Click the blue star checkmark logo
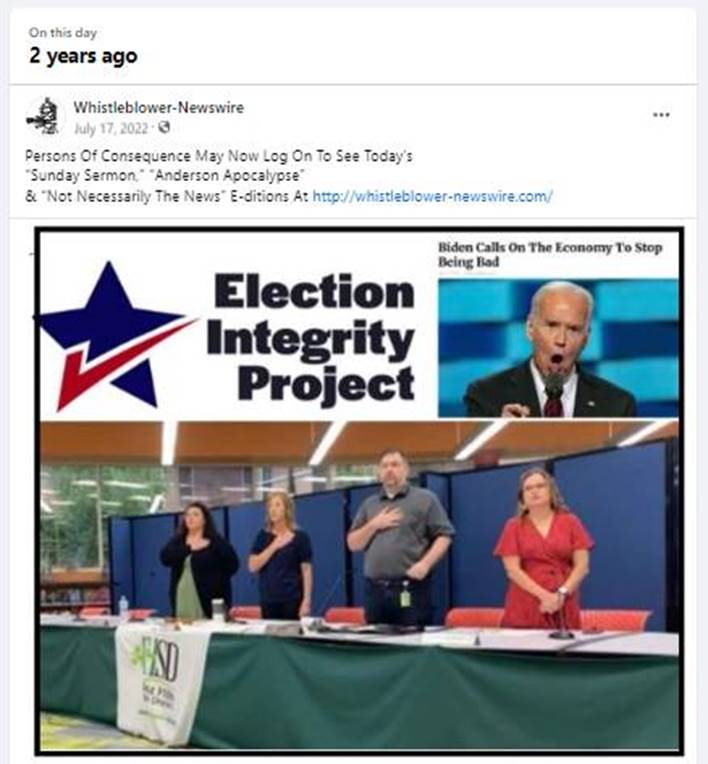The height and width of the screenshot is (764, 708). pos(115,336)
